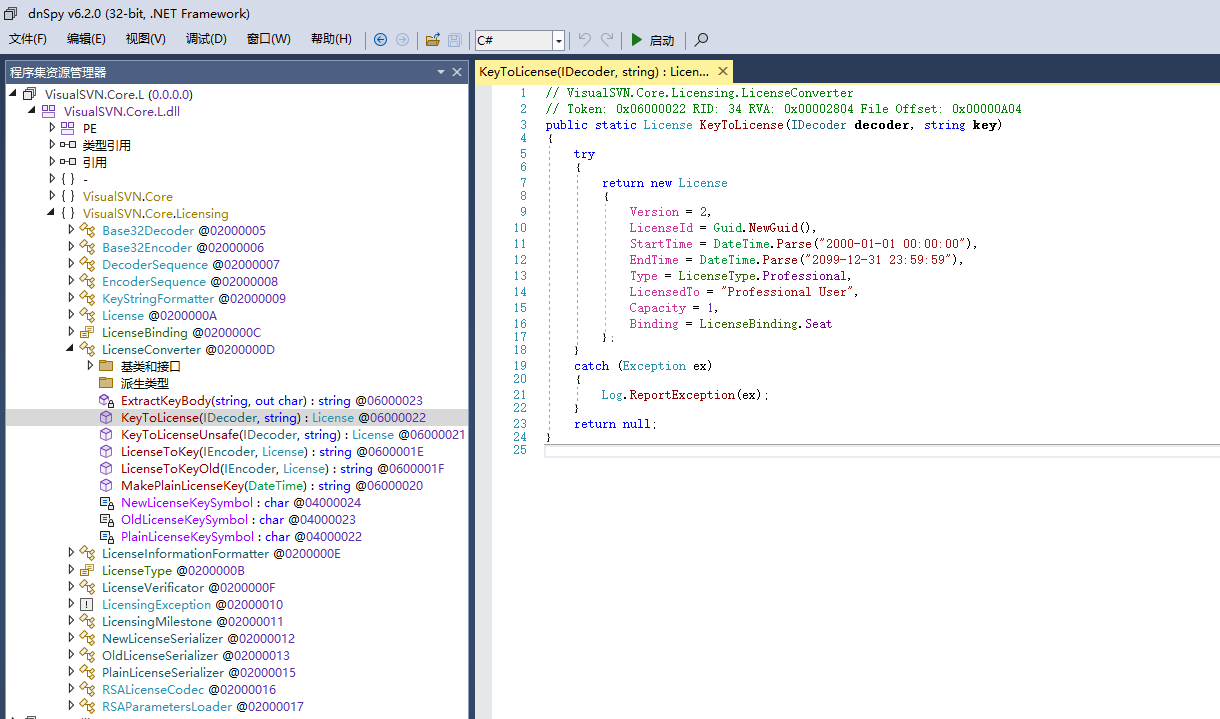The height and width of the screenshot is (719, 1220).
Task: Navigate forward using the toolbar forward arrow
Action: click(x=402, y=40)
